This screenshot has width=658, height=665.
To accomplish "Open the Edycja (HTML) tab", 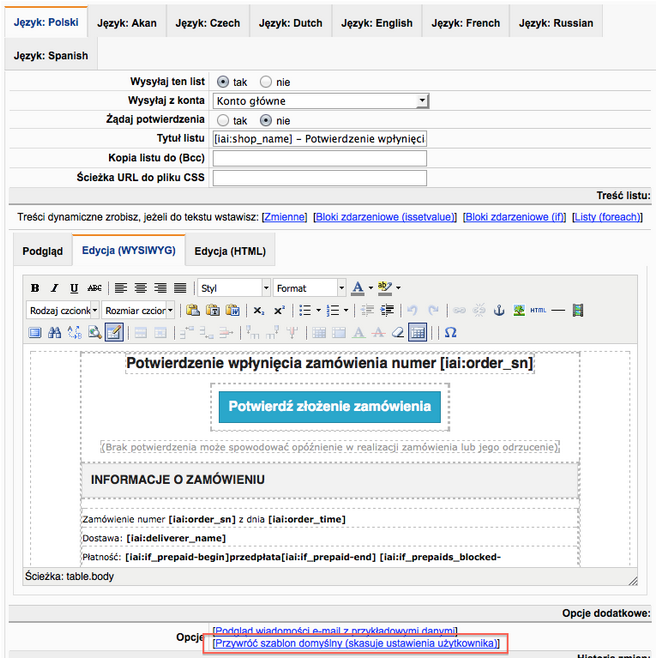I will point(230,251).
